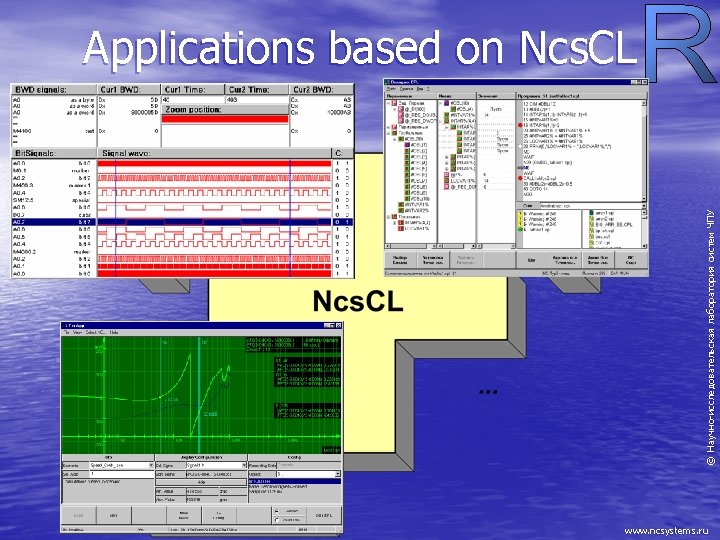
Task: Click the red Zoom position bar
Action: (x=225, y=119)
